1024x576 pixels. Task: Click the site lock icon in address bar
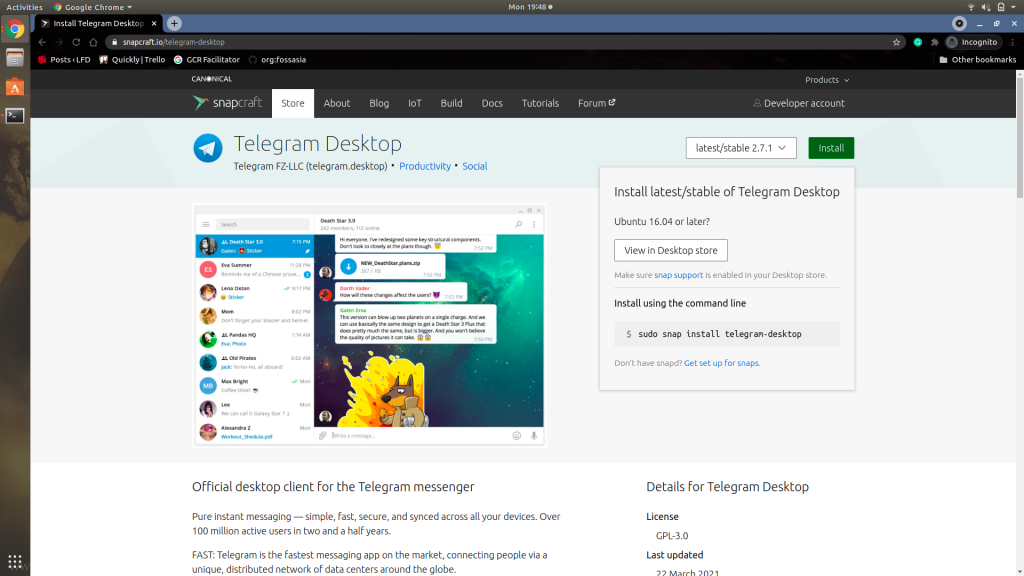coord(114,42)
